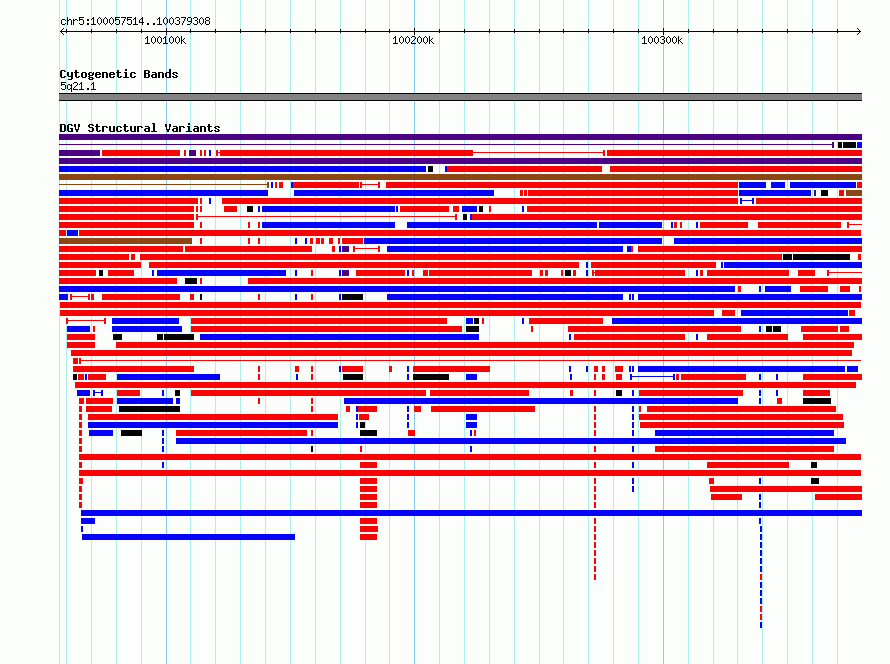This screenshot has height=664, width=890.
Task: Click the bottom-most blue variant bar at left
Action: (188, 537)
